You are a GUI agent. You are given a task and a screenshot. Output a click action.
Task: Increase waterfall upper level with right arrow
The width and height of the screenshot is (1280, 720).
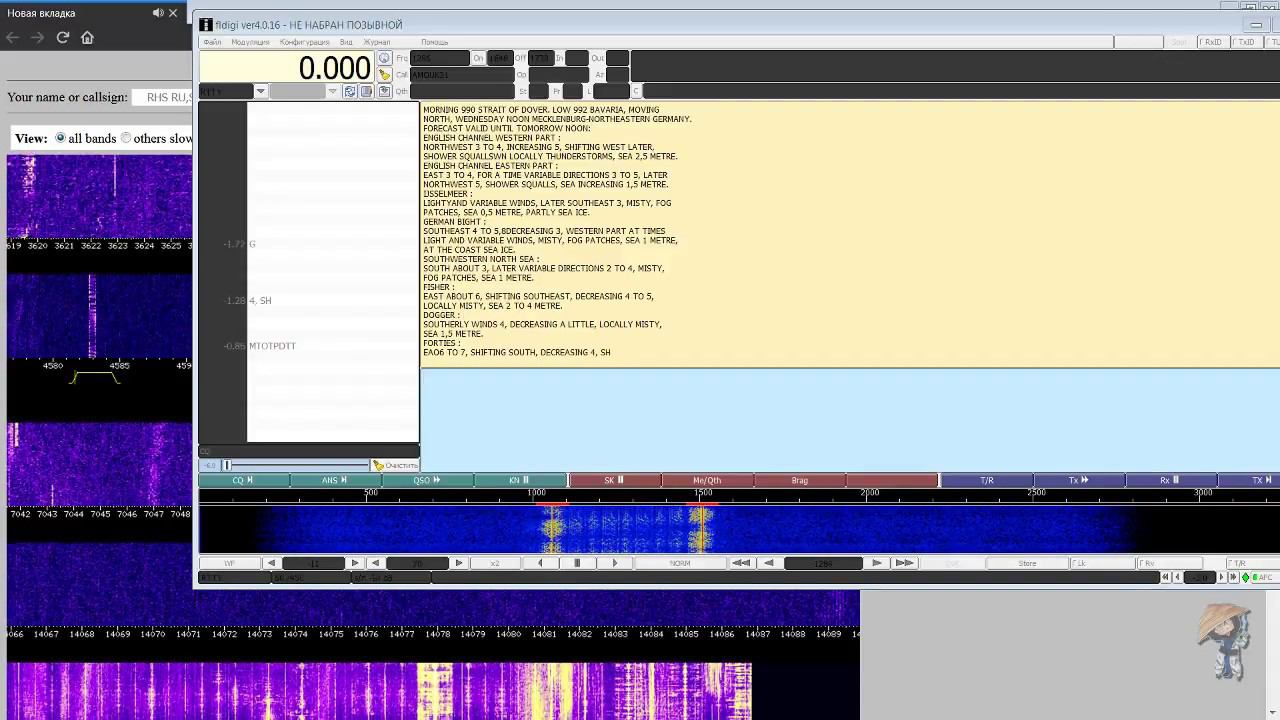[355, 563]
